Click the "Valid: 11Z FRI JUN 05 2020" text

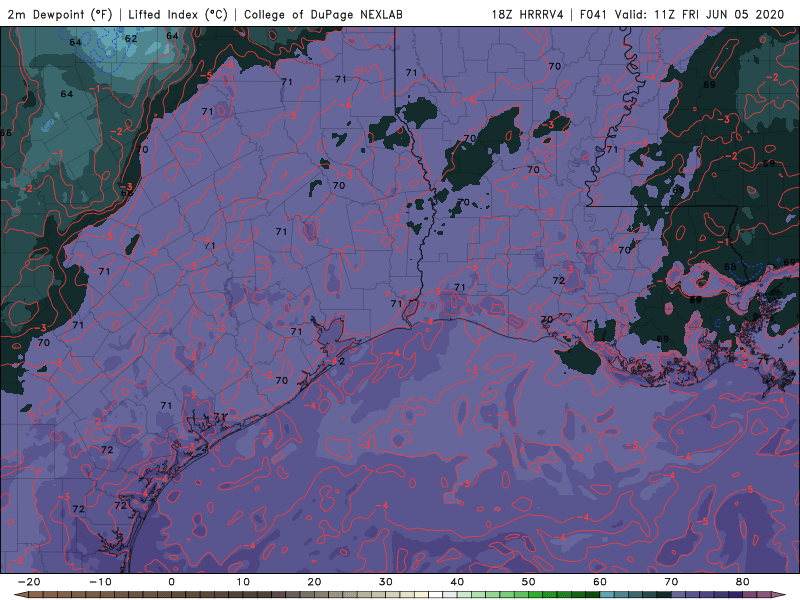[x=699, y=15]
